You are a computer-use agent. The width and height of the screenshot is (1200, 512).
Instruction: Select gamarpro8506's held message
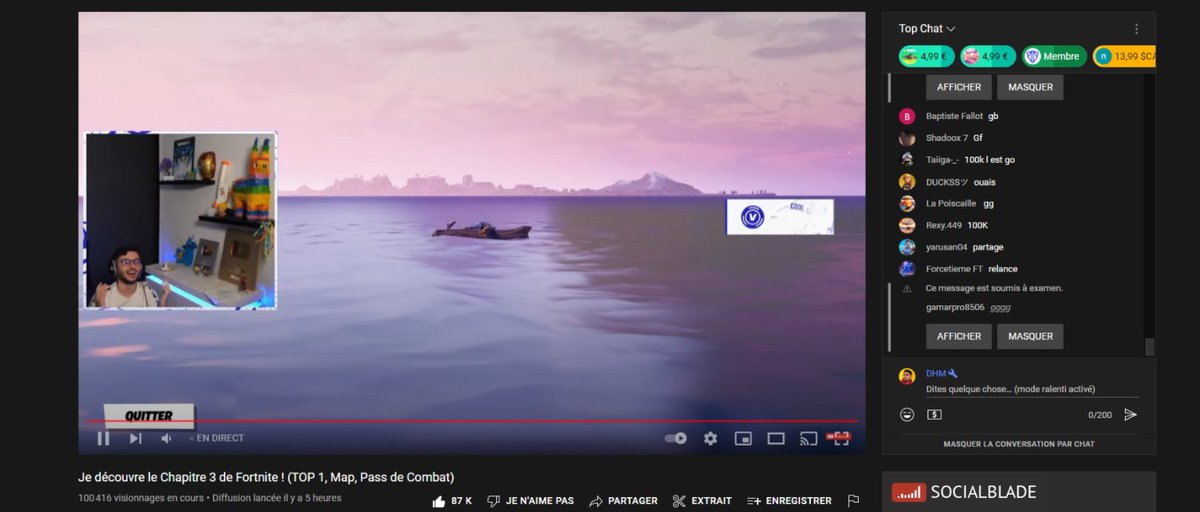point(969,307)
